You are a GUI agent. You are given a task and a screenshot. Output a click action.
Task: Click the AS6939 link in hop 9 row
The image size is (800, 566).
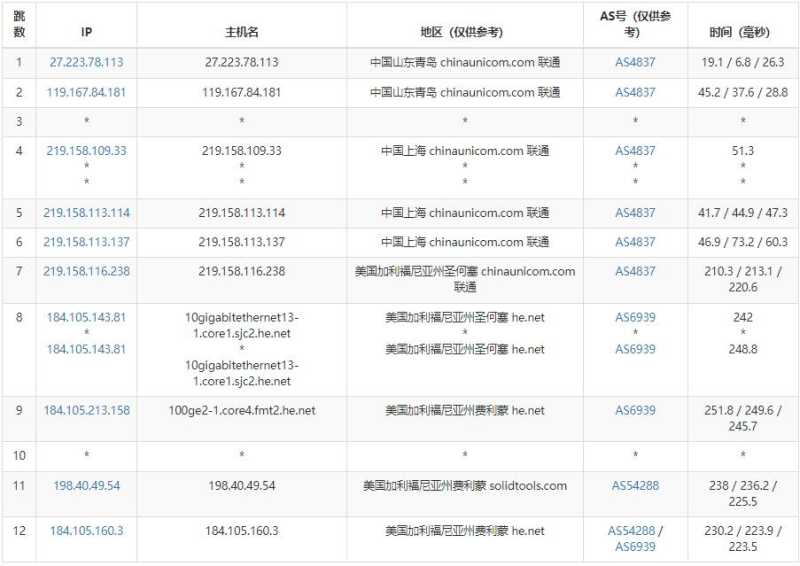[x=635, y=410]
